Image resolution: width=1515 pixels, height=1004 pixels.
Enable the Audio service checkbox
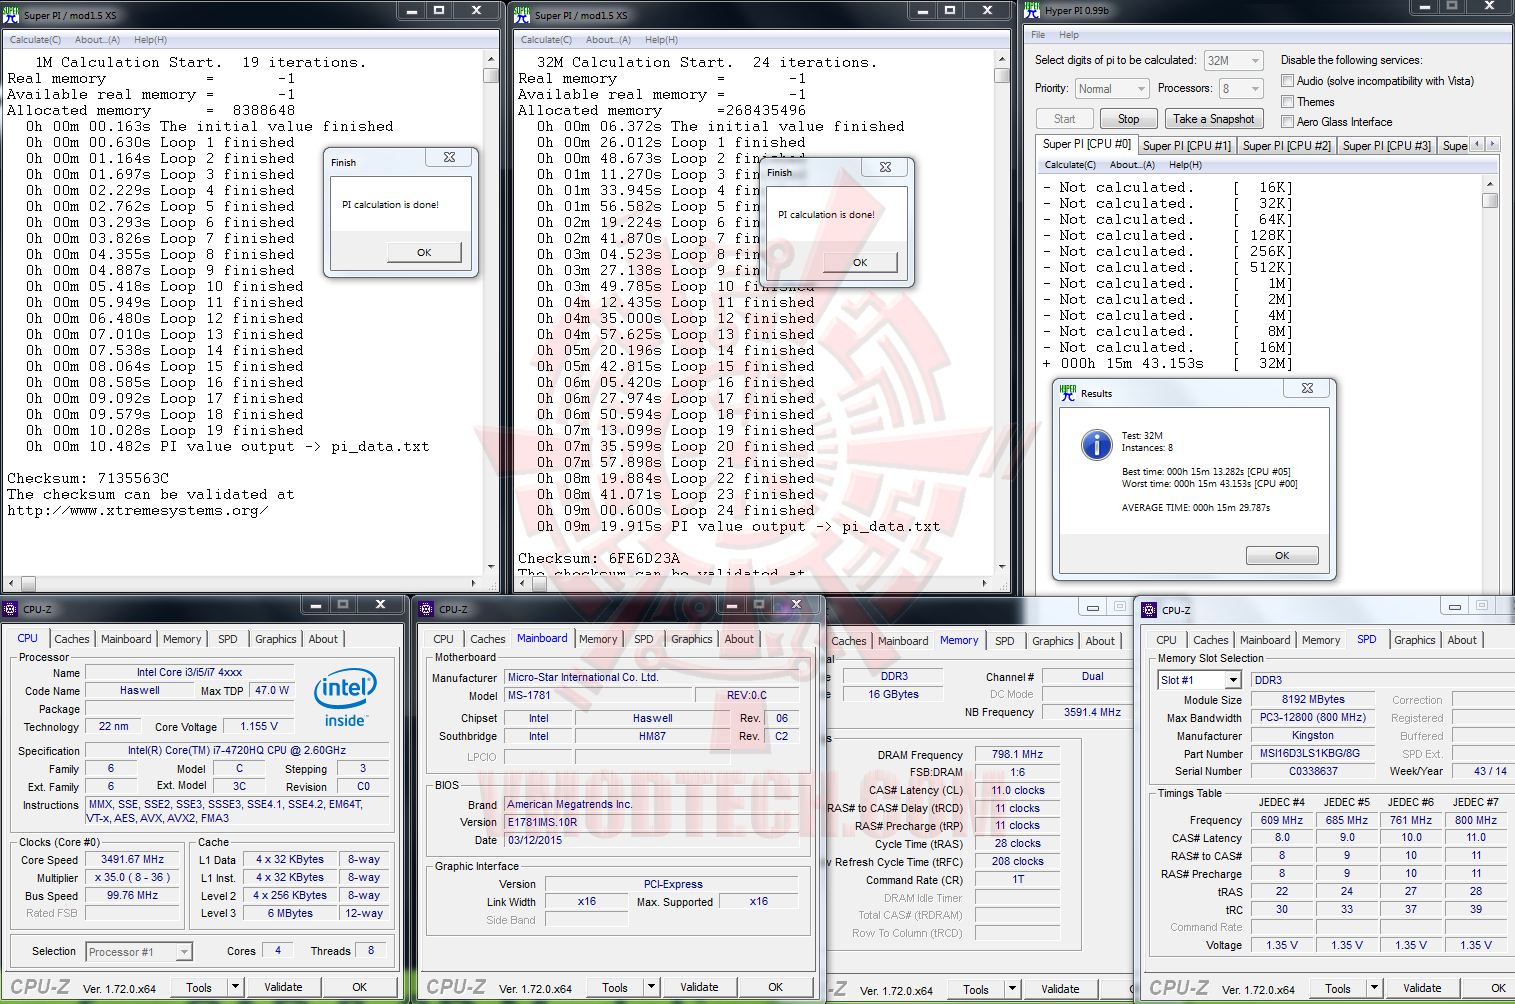coord(1288,81)
